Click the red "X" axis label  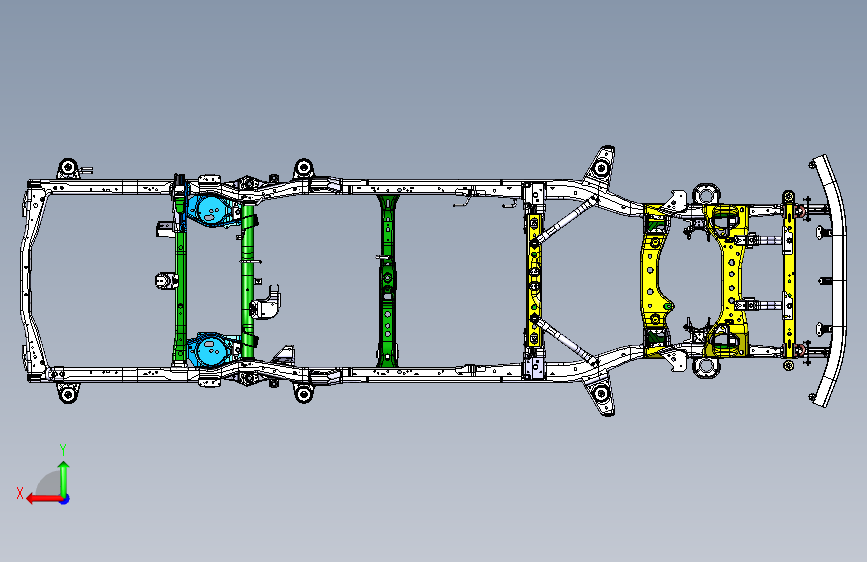point(20,493)
